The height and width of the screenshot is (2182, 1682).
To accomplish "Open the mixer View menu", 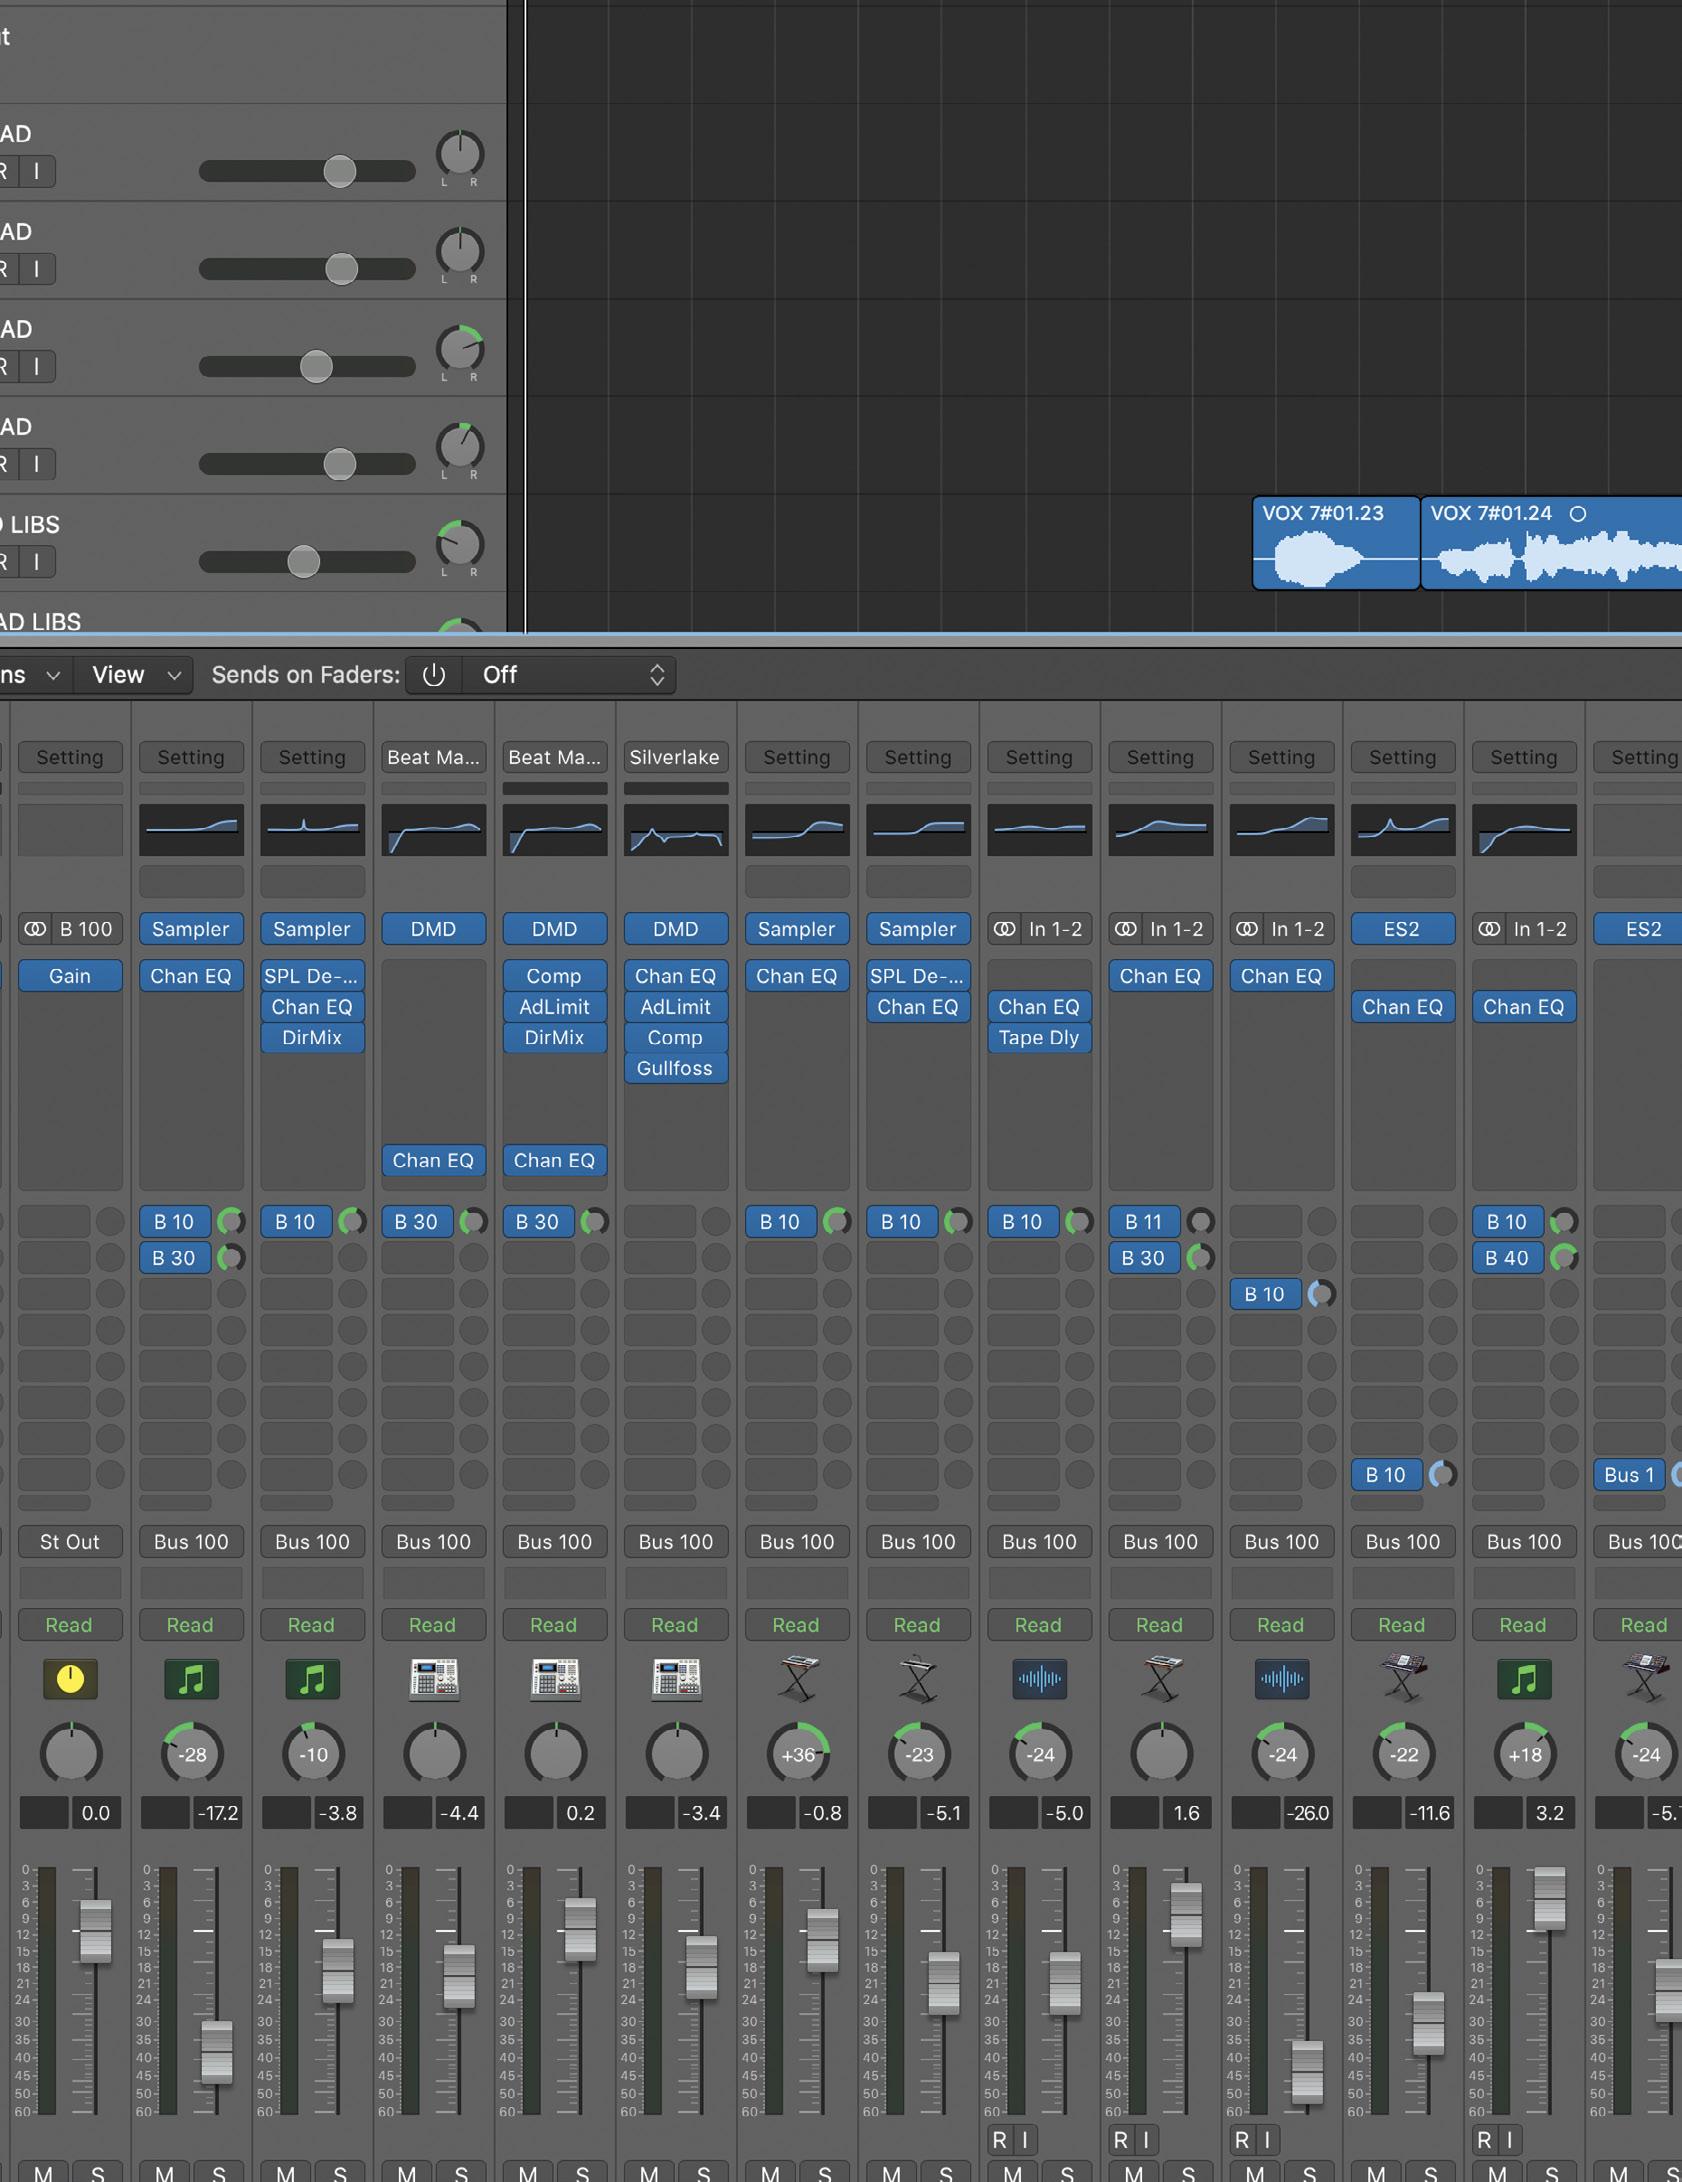I will [135, 675].
